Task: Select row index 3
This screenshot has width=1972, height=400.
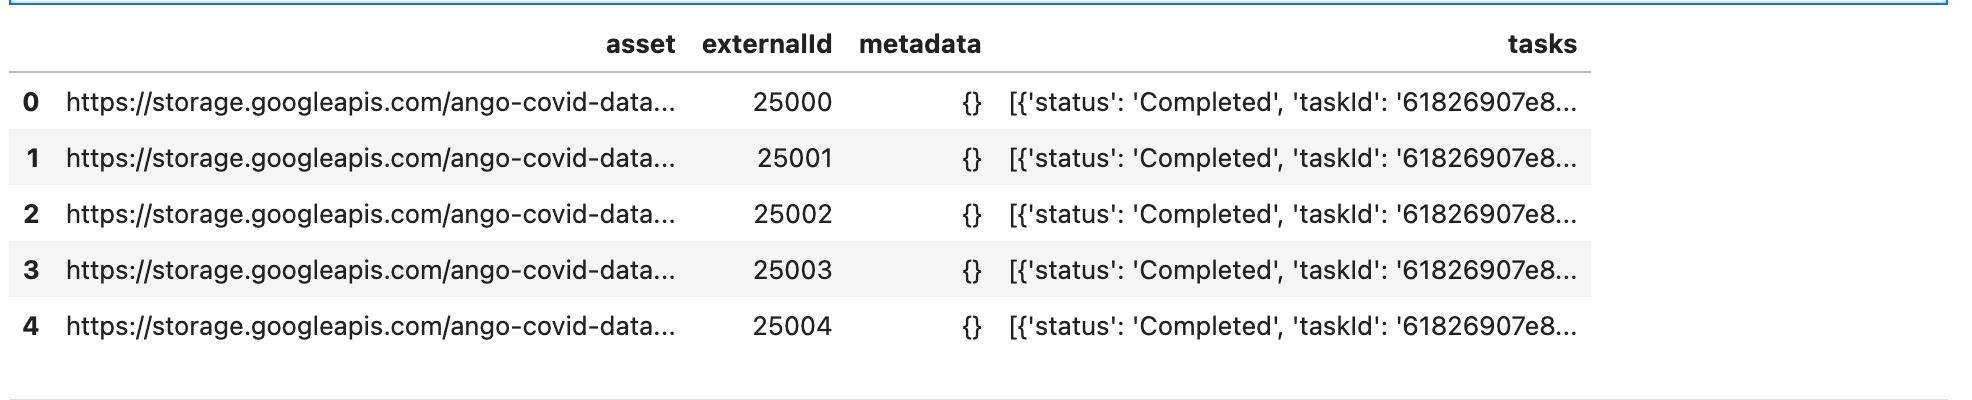Action: 31,270
